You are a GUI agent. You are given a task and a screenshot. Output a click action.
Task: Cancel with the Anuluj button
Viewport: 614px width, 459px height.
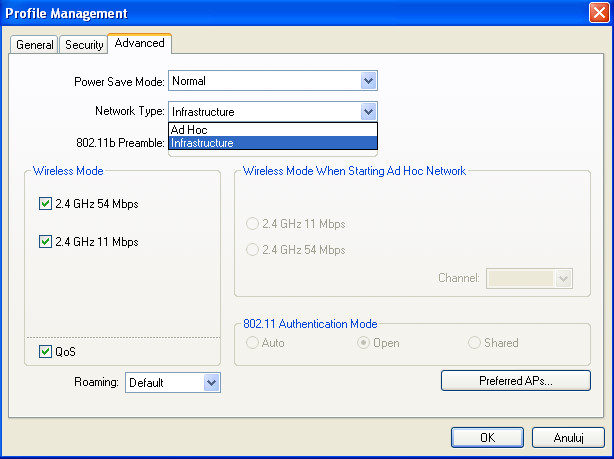tap(569, 437)
